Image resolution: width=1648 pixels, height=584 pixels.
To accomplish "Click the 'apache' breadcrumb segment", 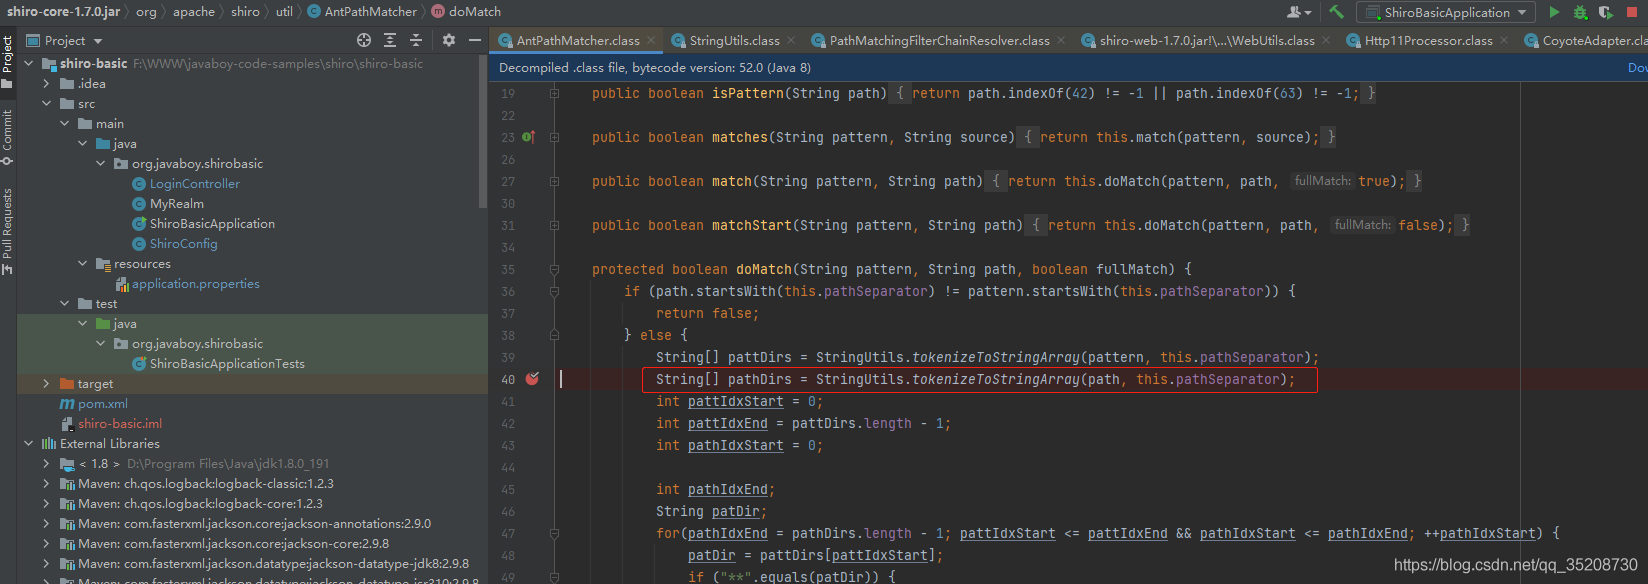I will point(194,12).
